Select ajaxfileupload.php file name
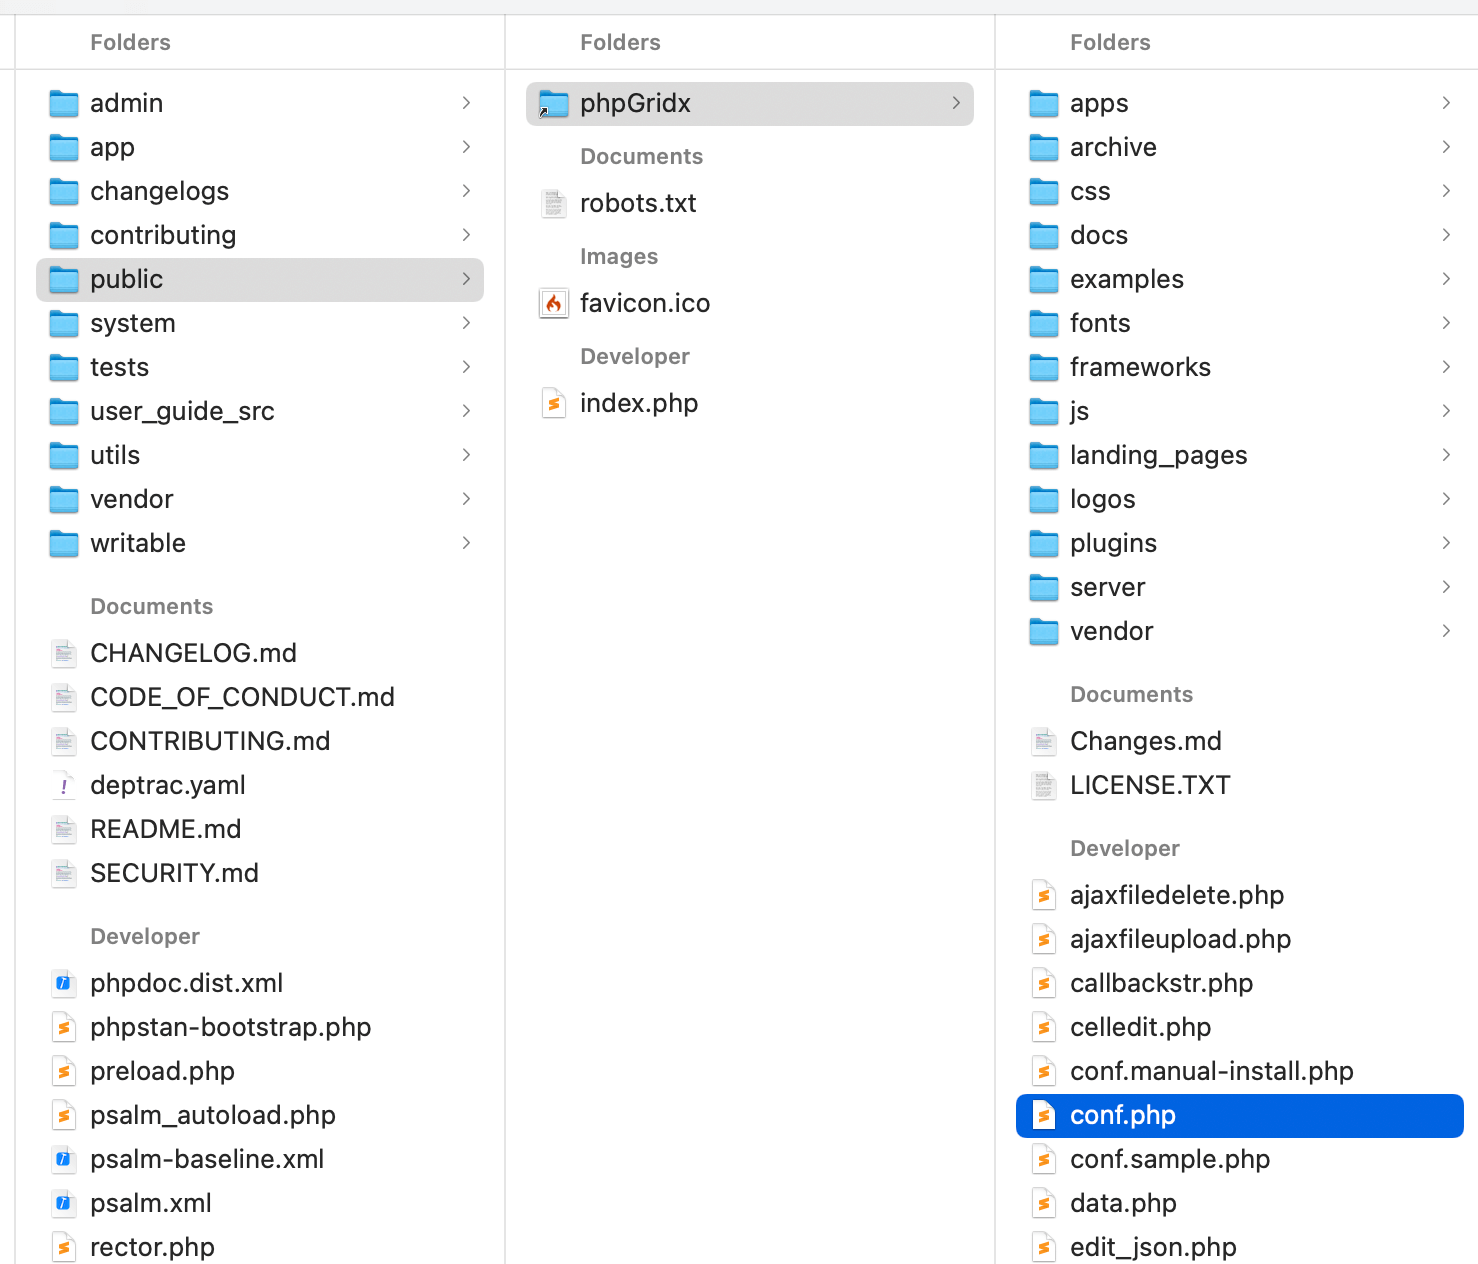Screen dimensions: 1478x1264 [x=1181, y=939]
